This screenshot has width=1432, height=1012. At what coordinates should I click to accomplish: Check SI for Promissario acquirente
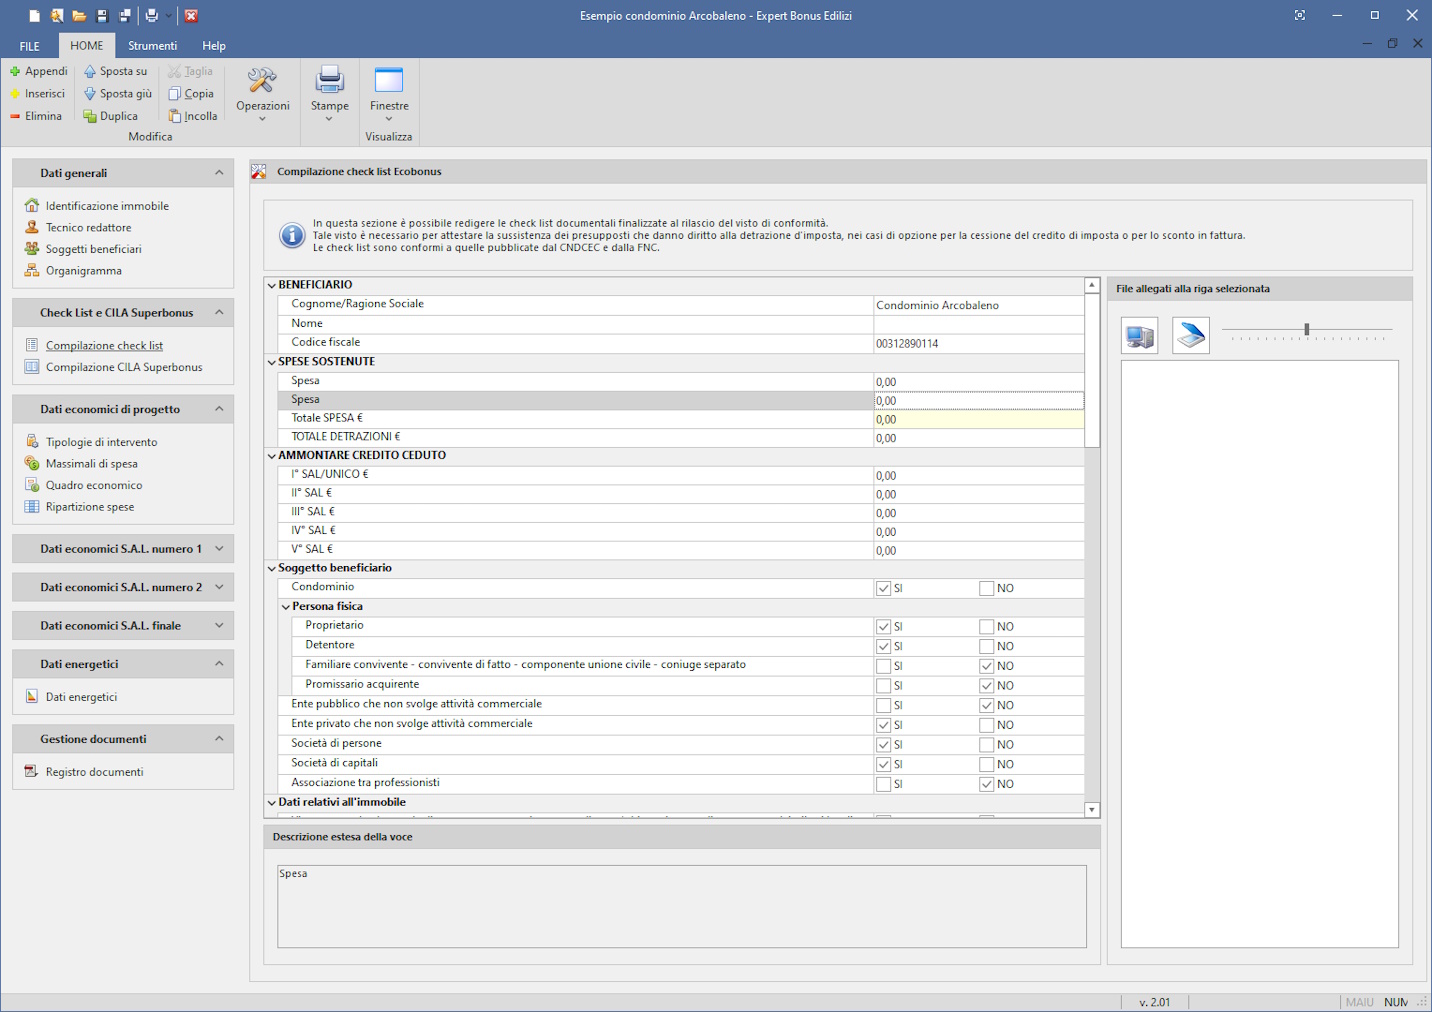tap(883, 686)
